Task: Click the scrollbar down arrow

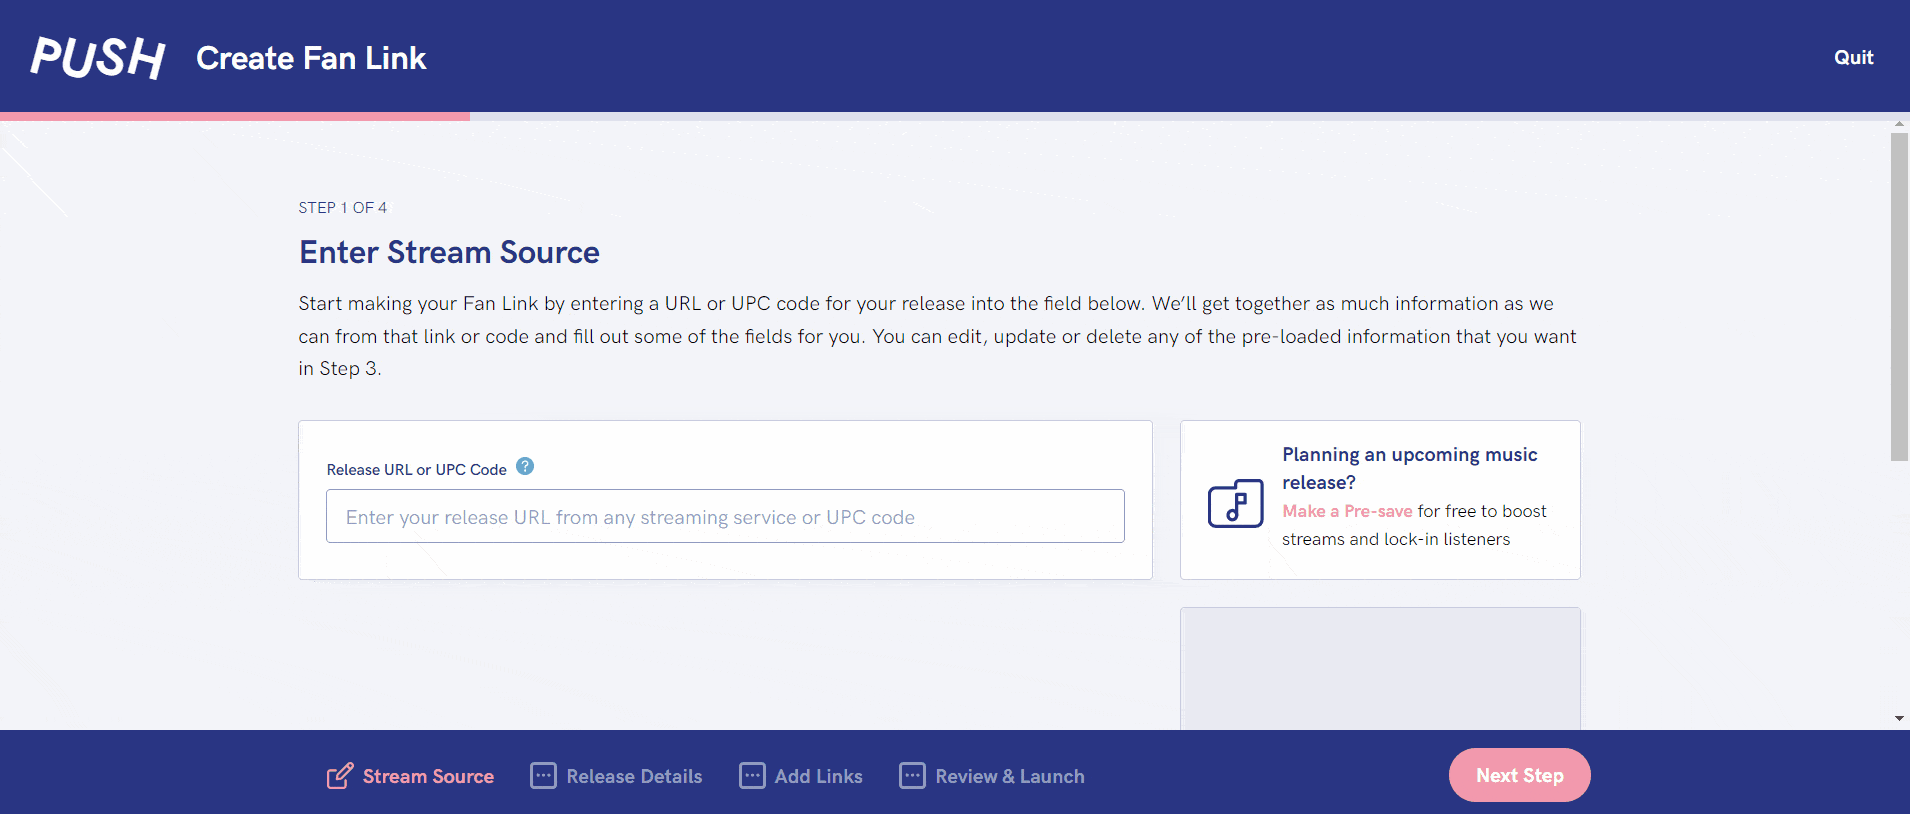Action: (1899, 718)
